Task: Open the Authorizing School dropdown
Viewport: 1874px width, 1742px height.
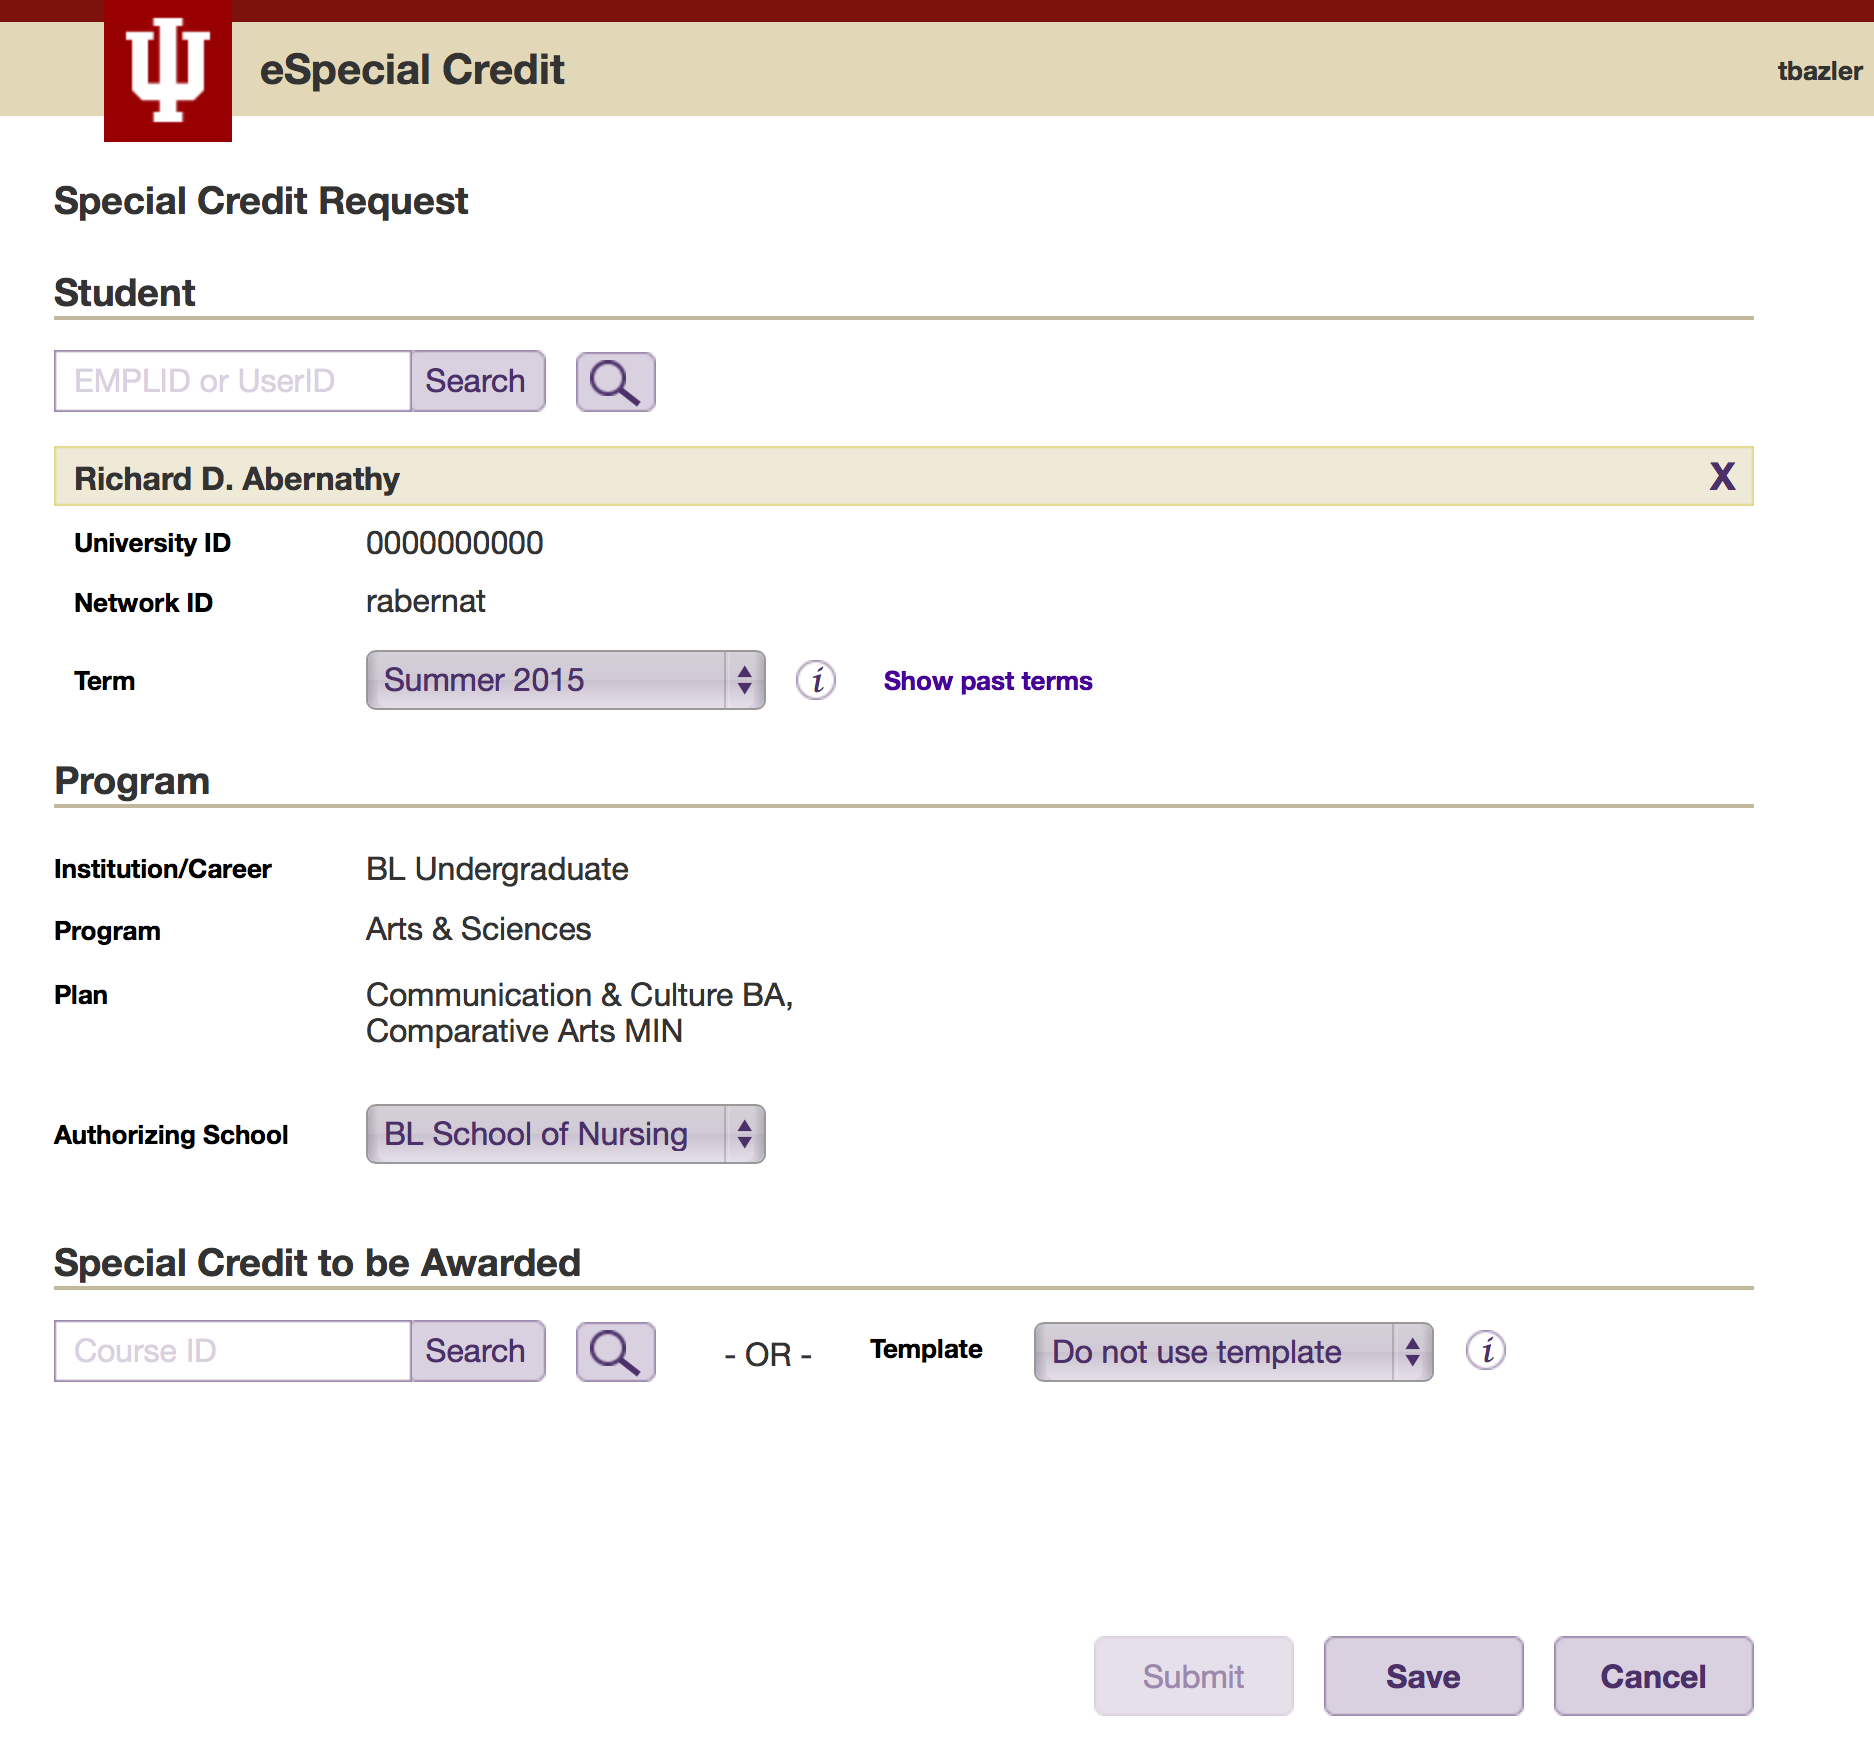Action: tap(565, 1134)
